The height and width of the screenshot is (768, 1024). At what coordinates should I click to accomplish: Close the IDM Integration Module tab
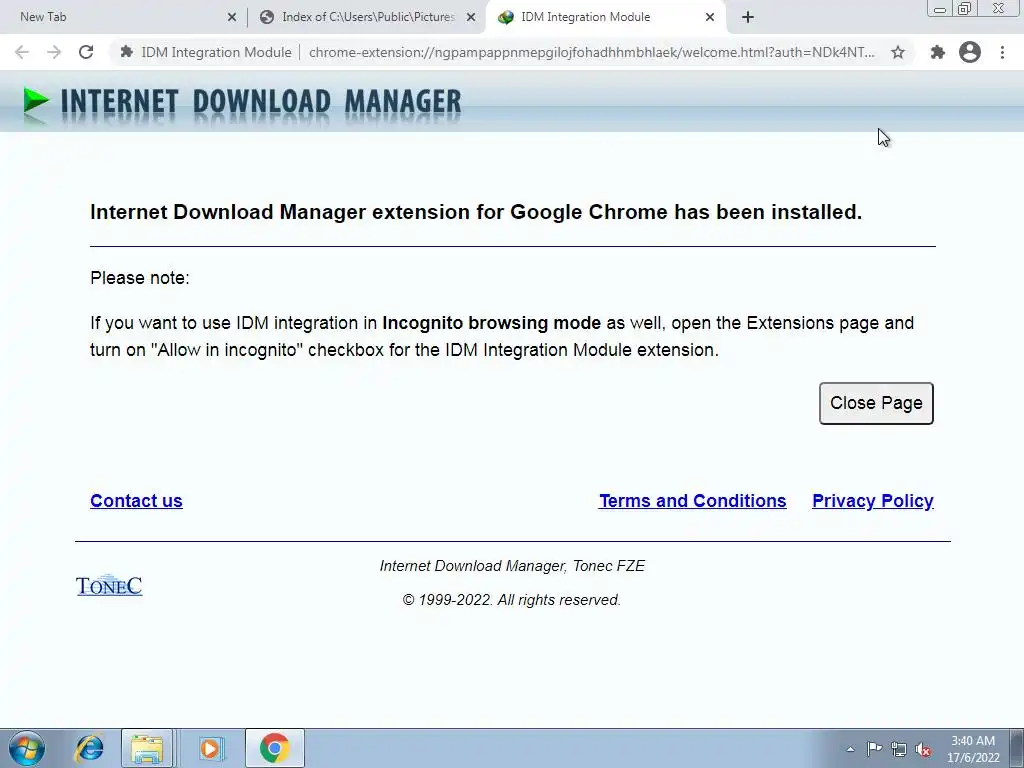pyautogui.click(x=710, y=18)
